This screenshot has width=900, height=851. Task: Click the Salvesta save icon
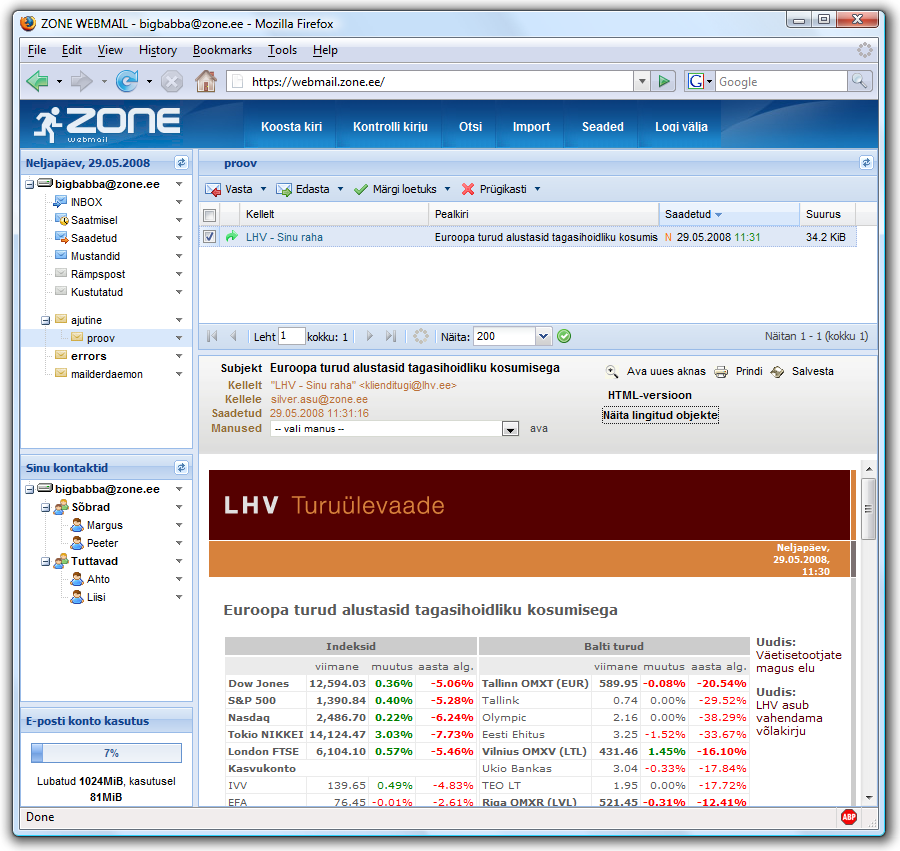click(x=777, y=372)
